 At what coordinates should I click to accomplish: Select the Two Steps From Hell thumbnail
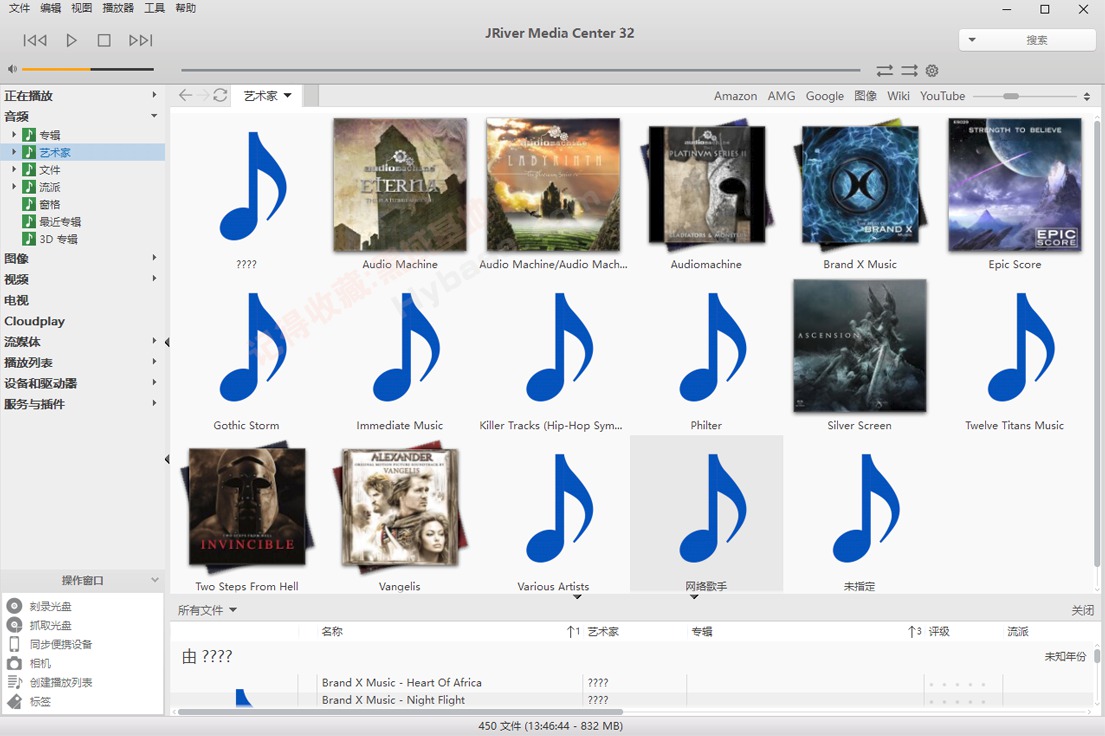click(x=247, y=507)
